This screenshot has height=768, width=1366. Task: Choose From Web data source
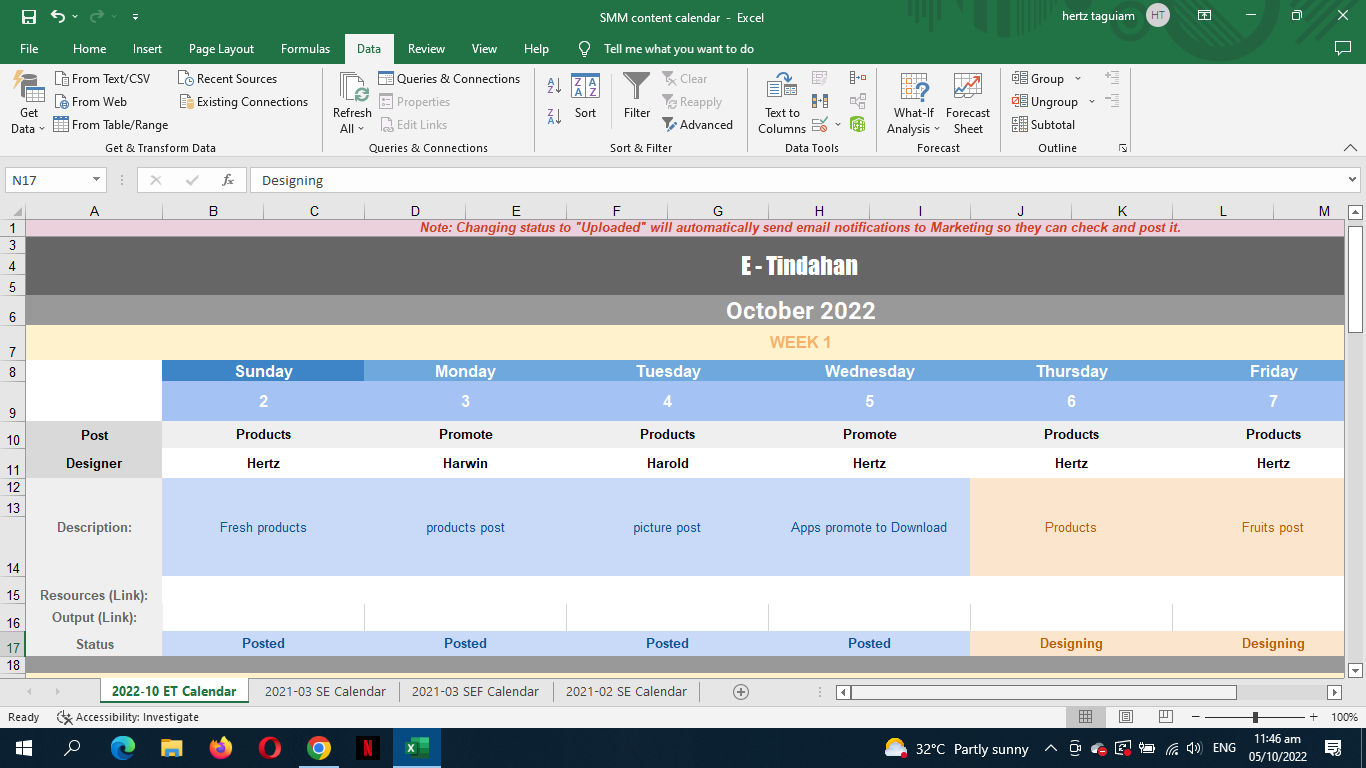(x=90, y=101)
